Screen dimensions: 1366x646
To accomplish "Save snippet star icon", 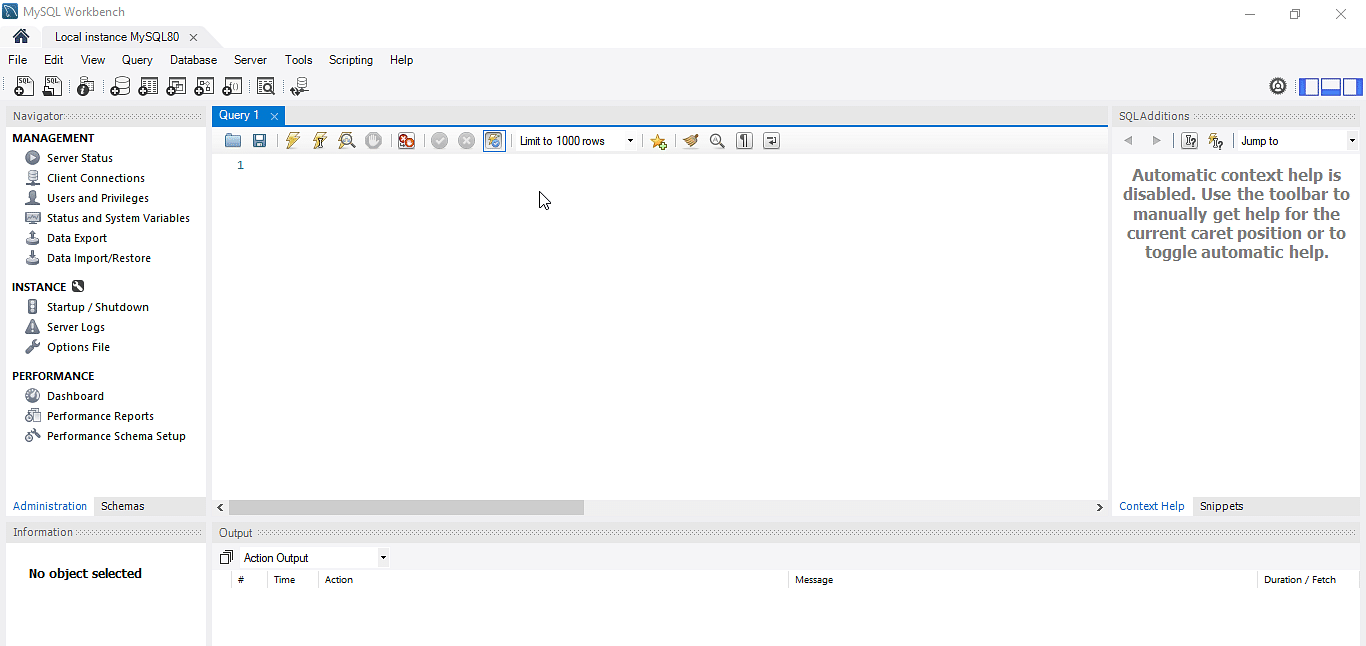I will pos(658,141).
